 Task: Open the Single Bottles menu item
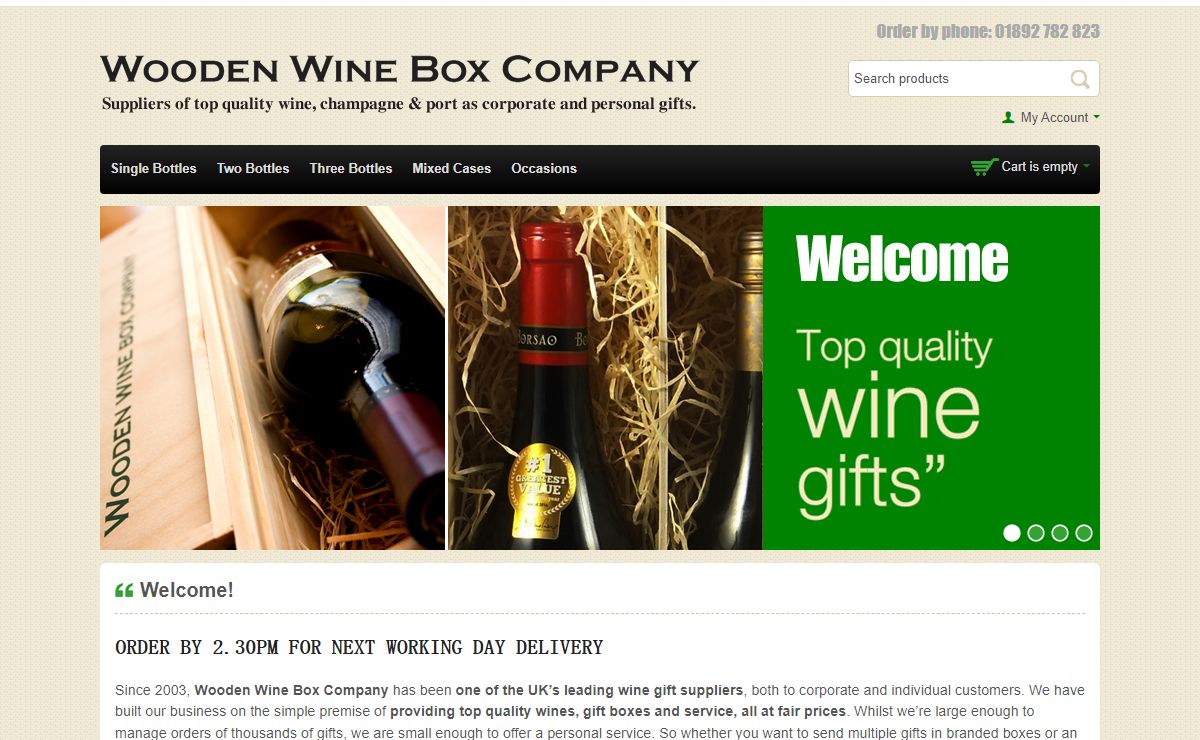(154, 168)
